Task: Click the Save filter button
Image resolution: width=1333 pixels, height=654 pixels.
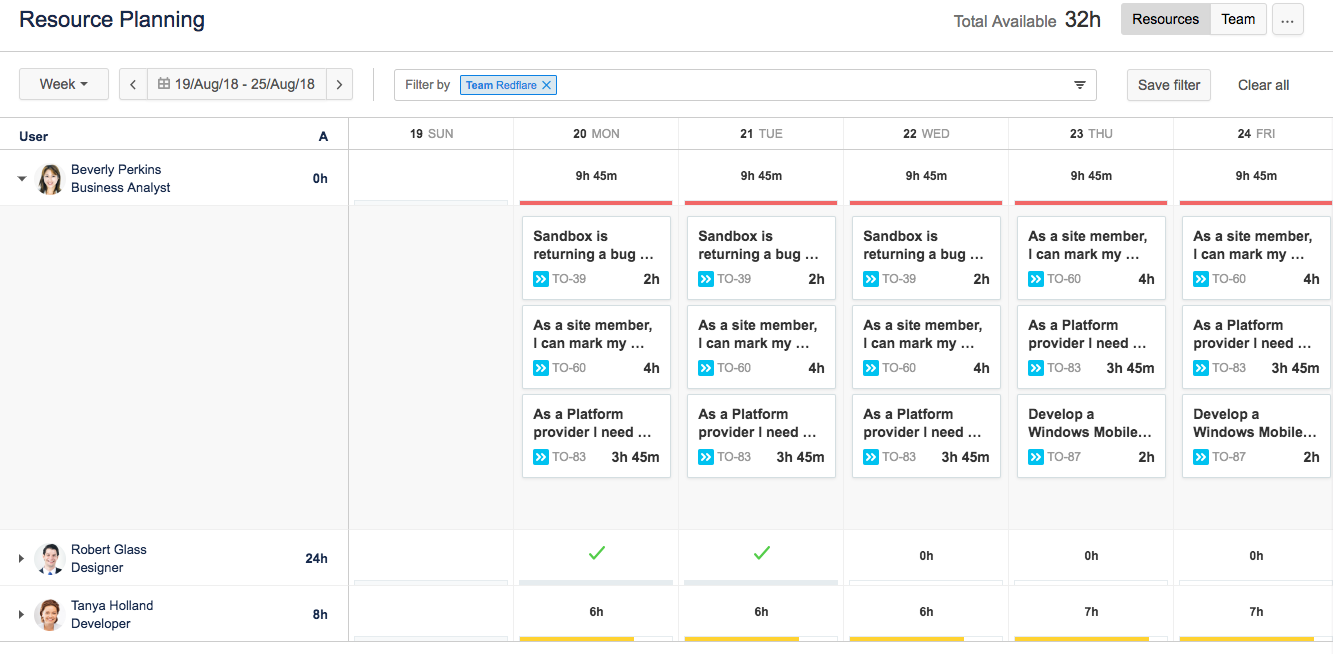Action: 1168,84
